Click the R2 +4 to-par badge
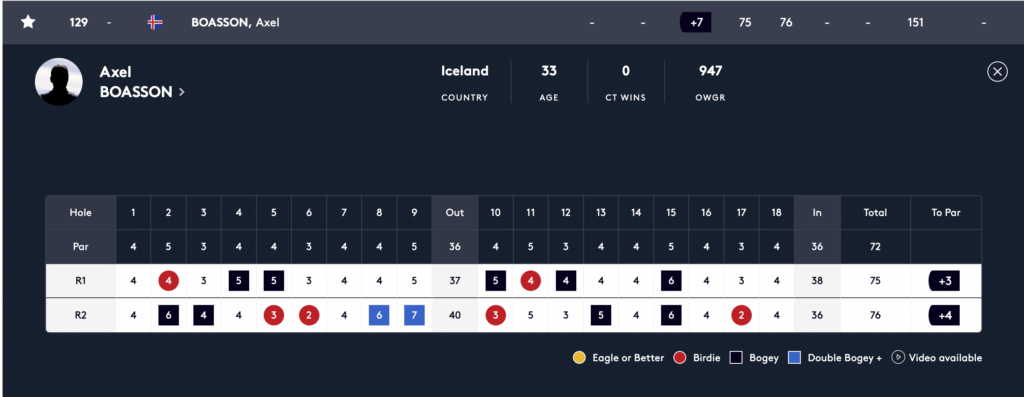The height and width of the screenshot is (397, 1024). 944,315
